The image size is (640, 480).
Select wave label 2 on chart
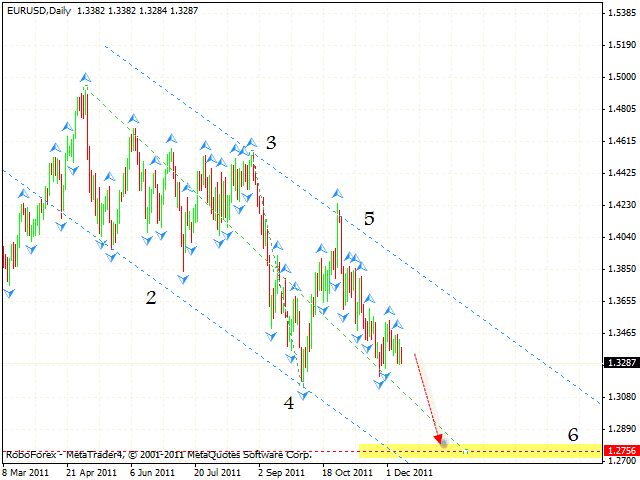[151, 298]
